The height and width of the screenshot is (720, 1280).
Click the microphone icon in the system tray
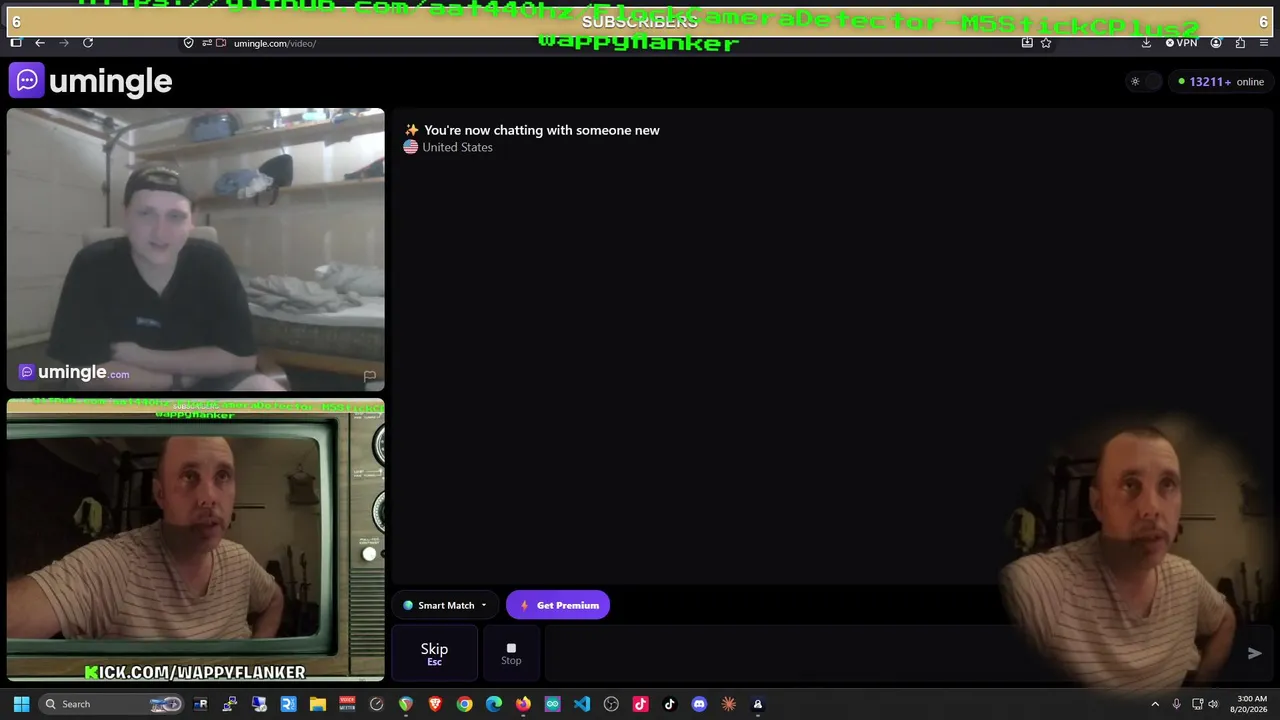click(x=1176, y=704)
